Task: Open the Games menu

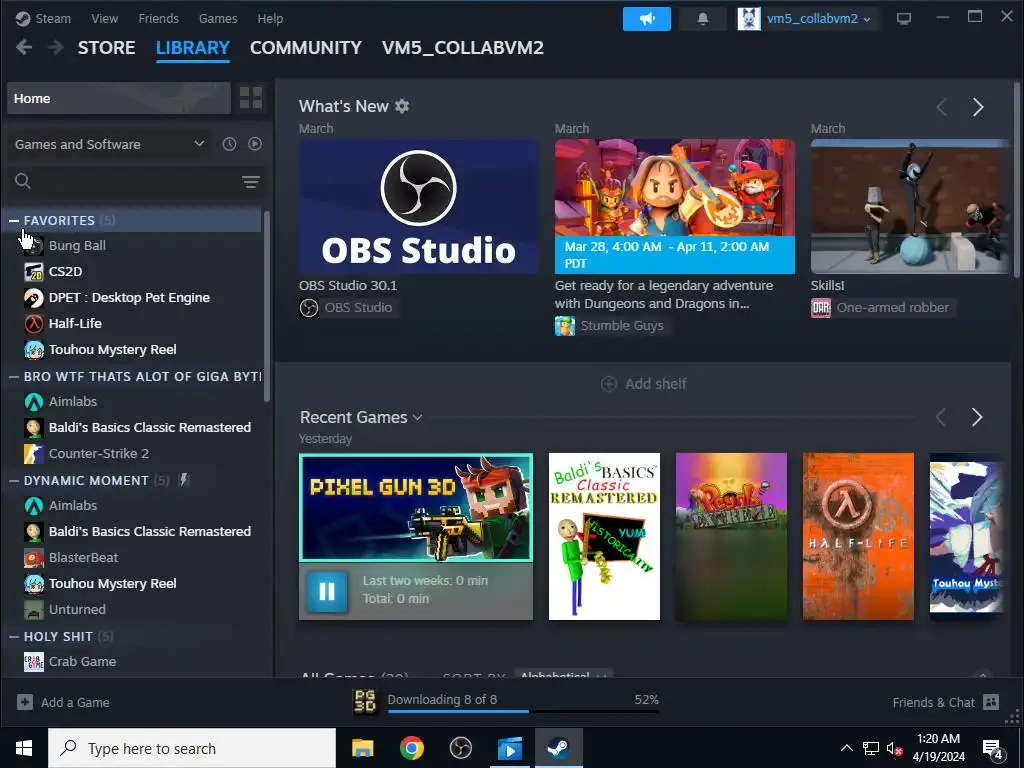Action: click(218, 18)
